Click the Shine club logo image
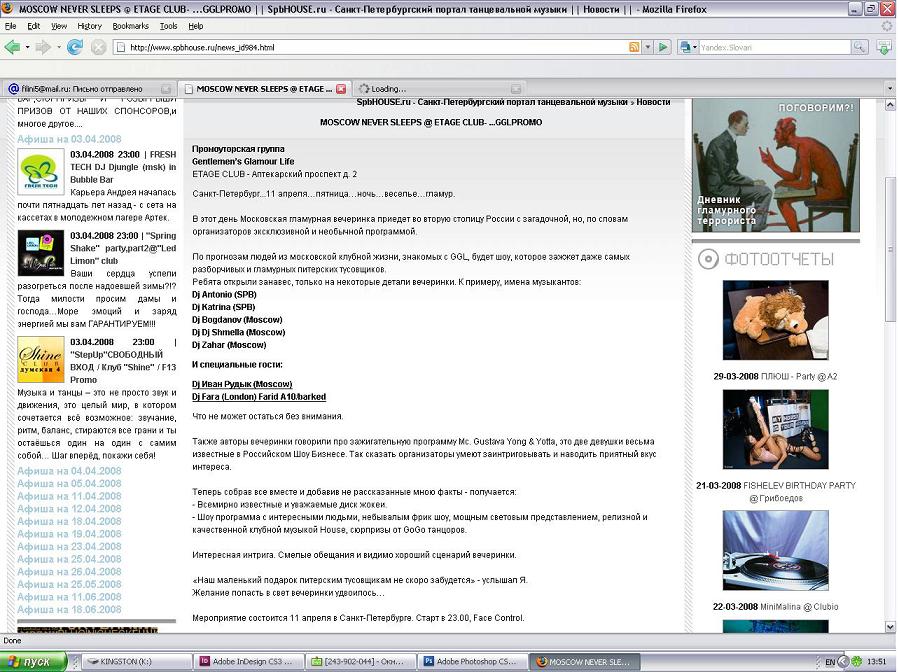 pyautogui.click(x=40, y=359)
